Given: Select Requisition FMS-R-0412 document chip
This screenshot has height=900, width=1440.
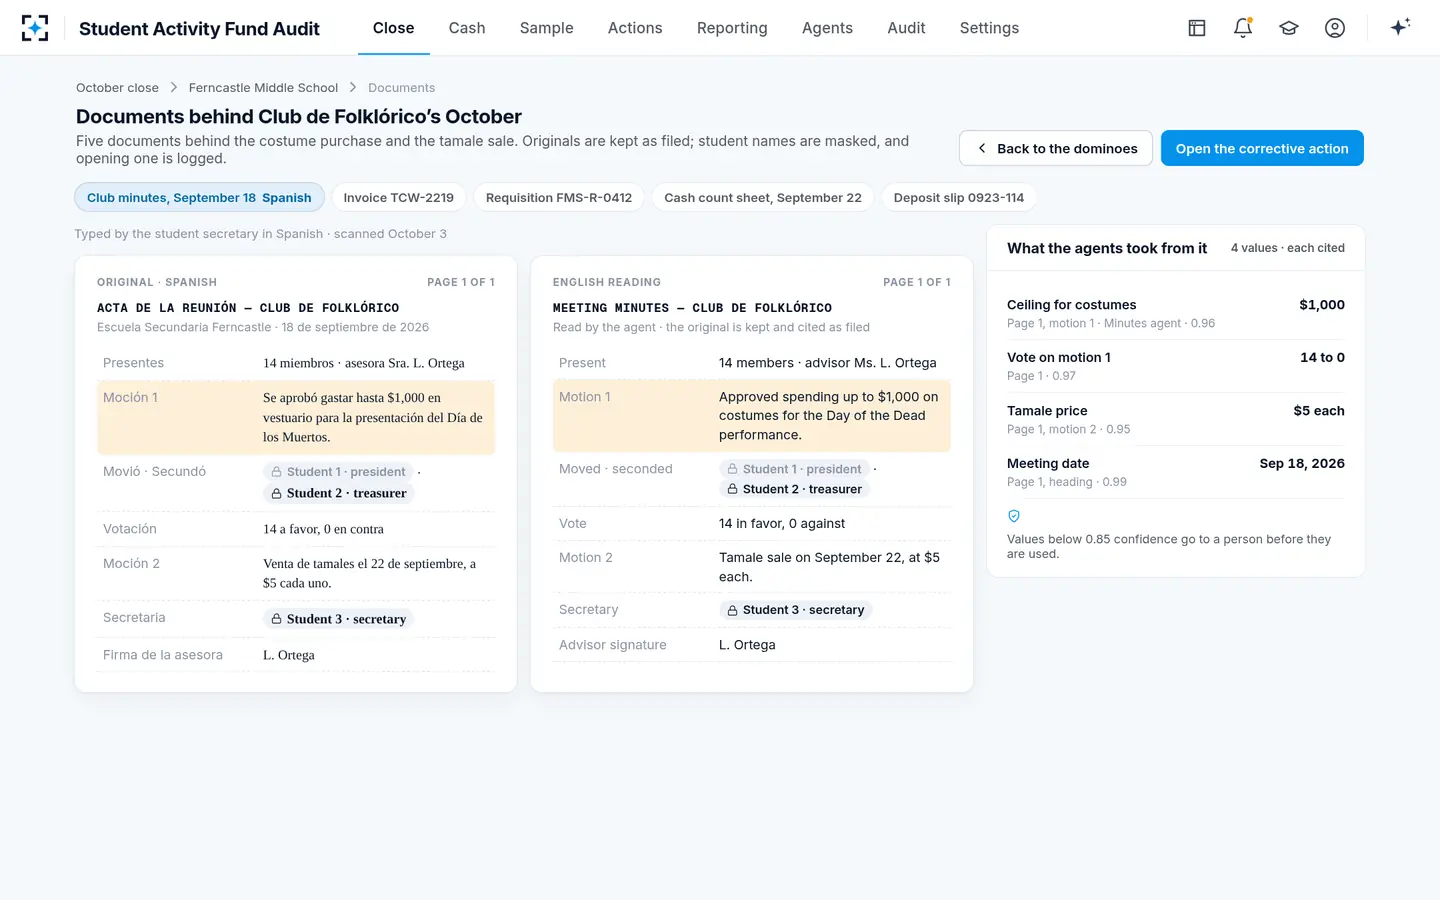Looking at the screenshot, I should pyautogui.click(x=559, y=197).
